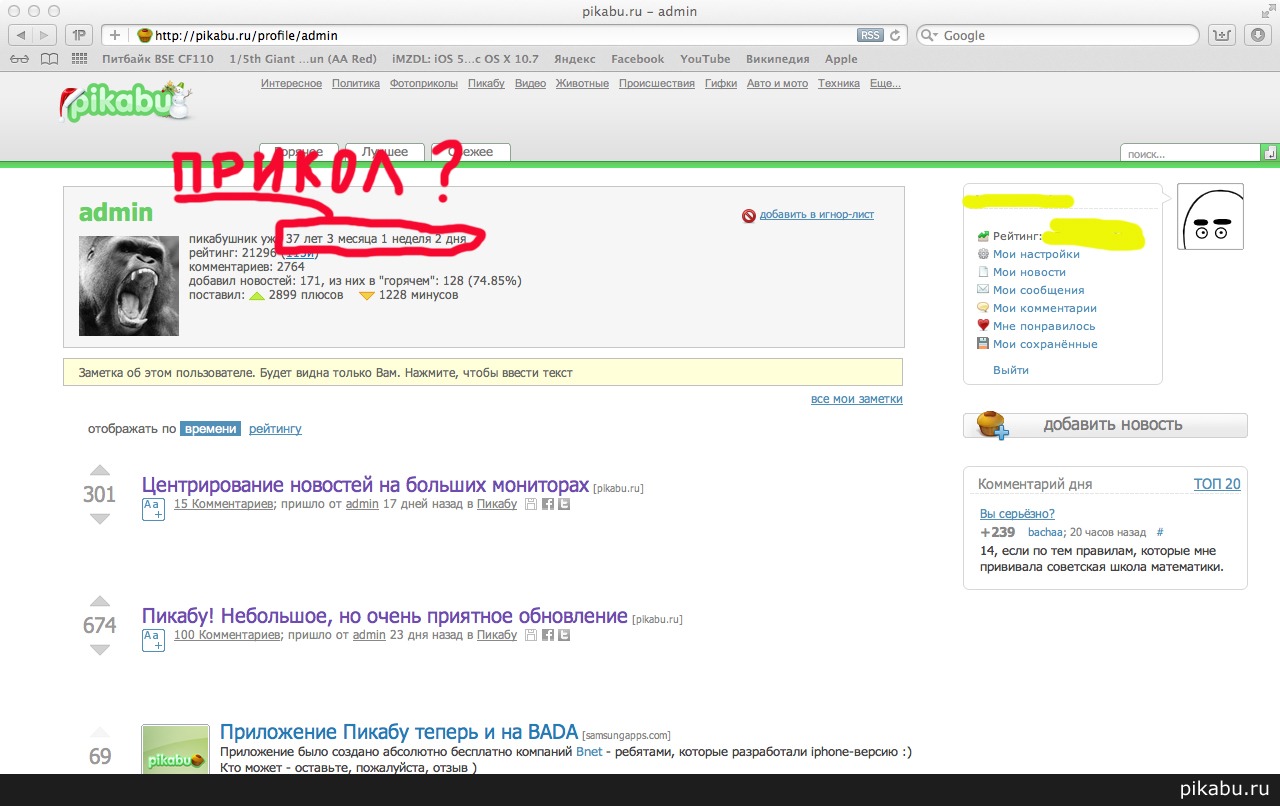1280x806 pixels.
Task: Expand the Еще... categories menu
Action: pos(885,84)
